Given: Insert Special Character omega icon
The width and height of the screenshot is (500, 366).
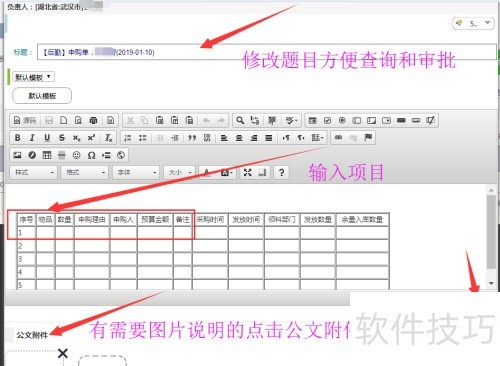Looking at the screenshot, I should coord(91,155).
